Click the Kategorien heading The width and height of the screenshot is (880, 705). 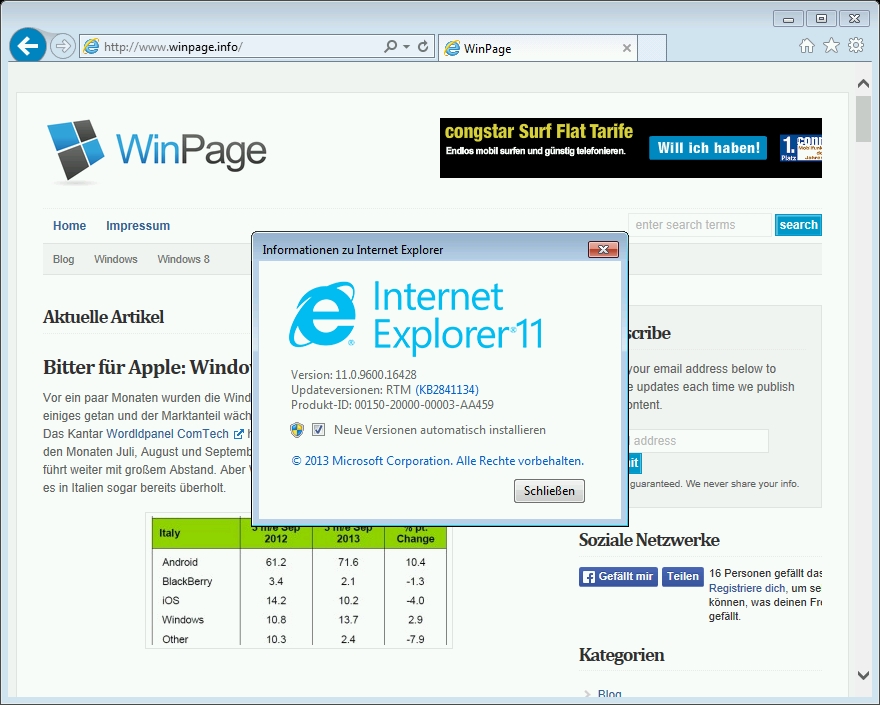621,655
